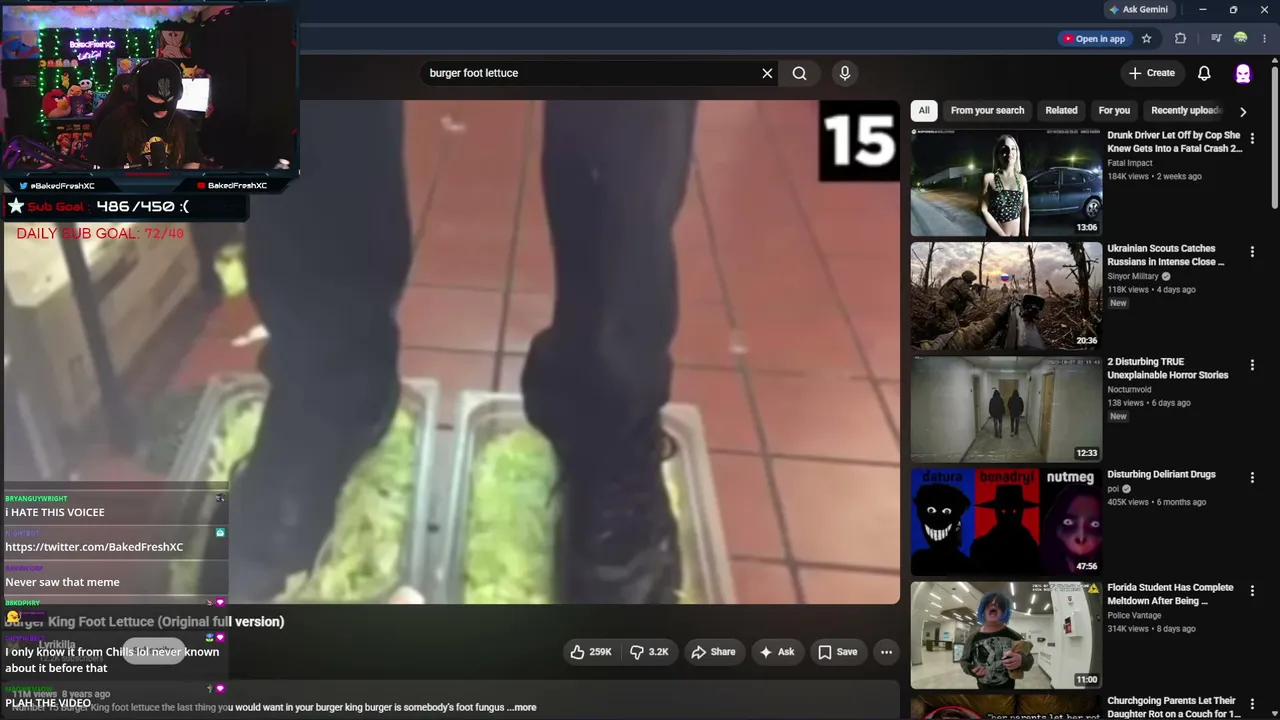Viewport: 1280px width, 720px height.
Task: Select the All filter chip
Action: 924,111
